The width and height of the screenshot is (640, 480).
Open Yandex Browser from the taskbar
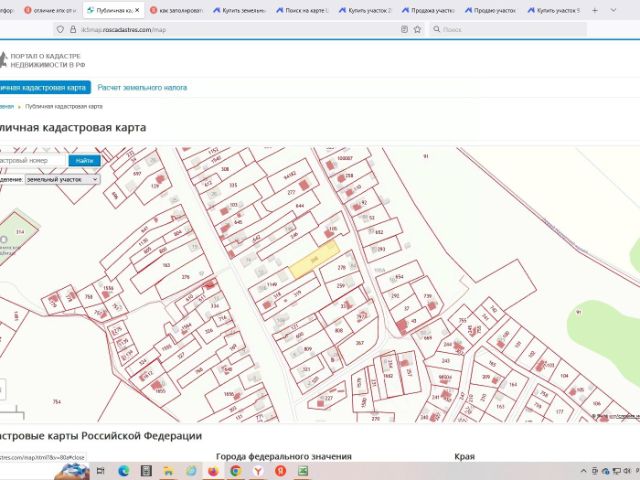[x=258, y=471]
